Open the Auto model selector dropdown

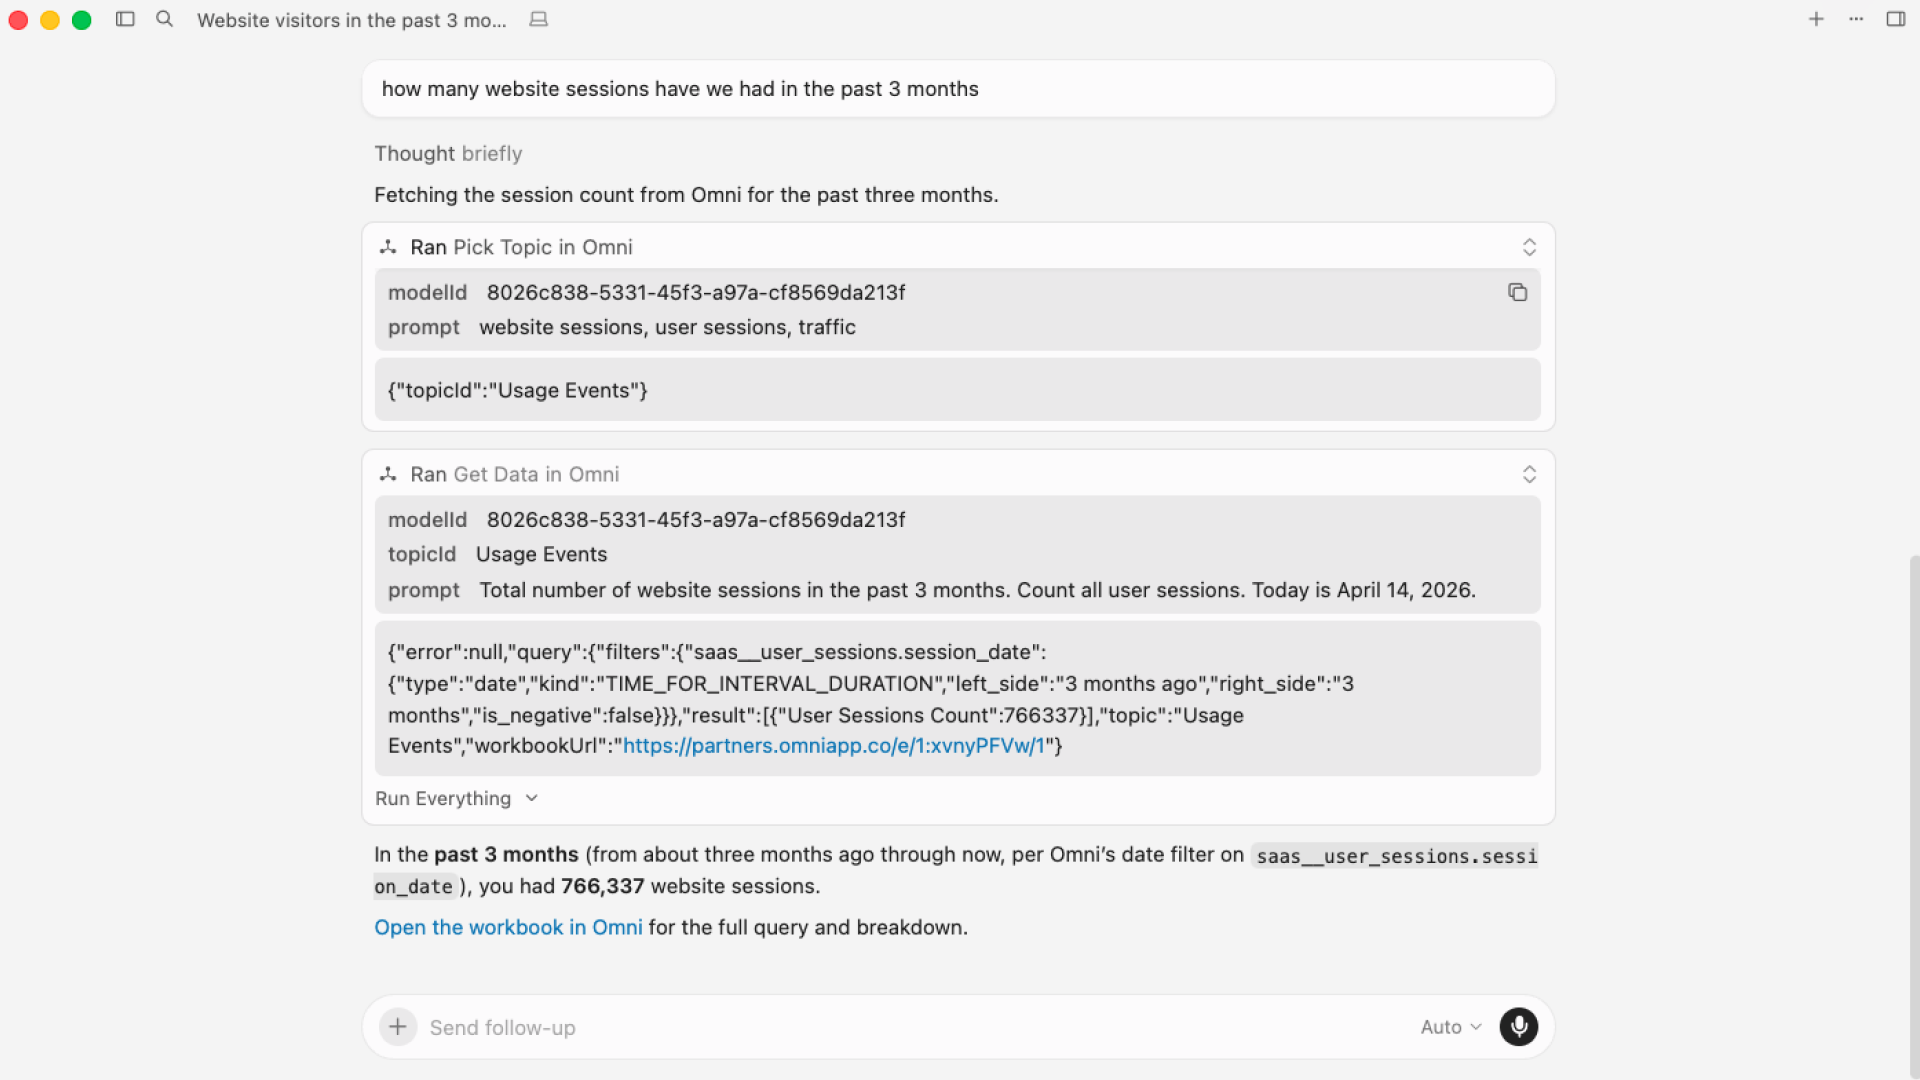[x=1450, y=1027]
